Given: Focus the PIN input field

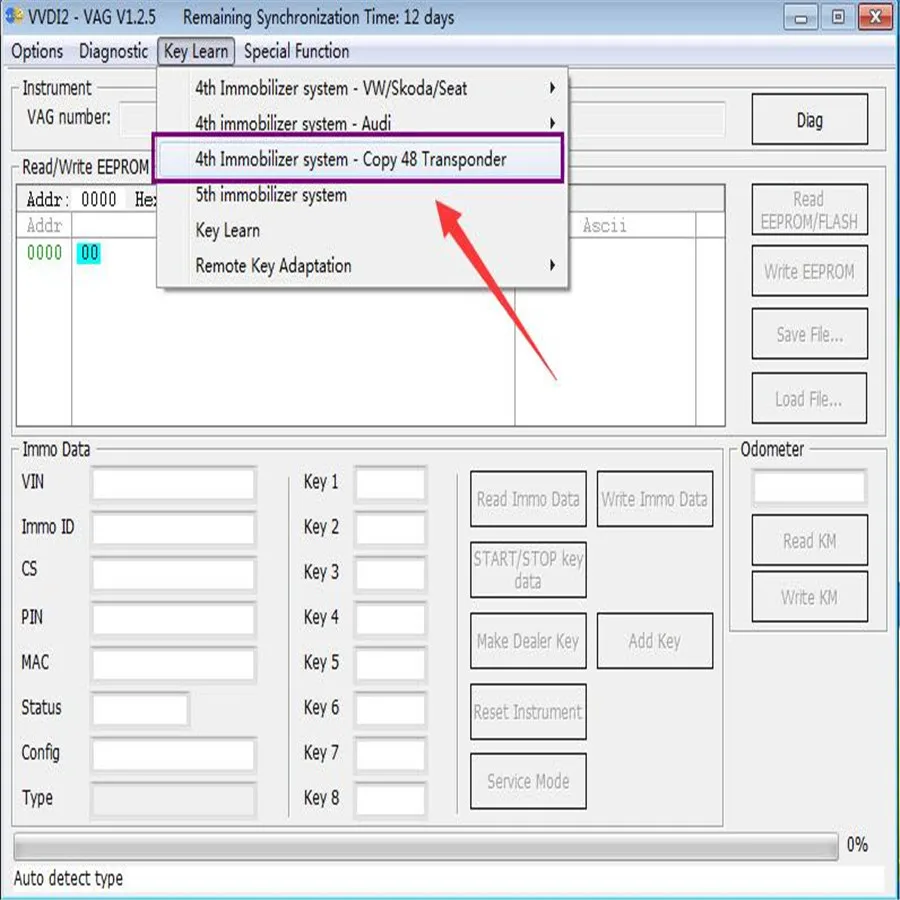Looking at the screenshot, I should click(x=173, y=619).
